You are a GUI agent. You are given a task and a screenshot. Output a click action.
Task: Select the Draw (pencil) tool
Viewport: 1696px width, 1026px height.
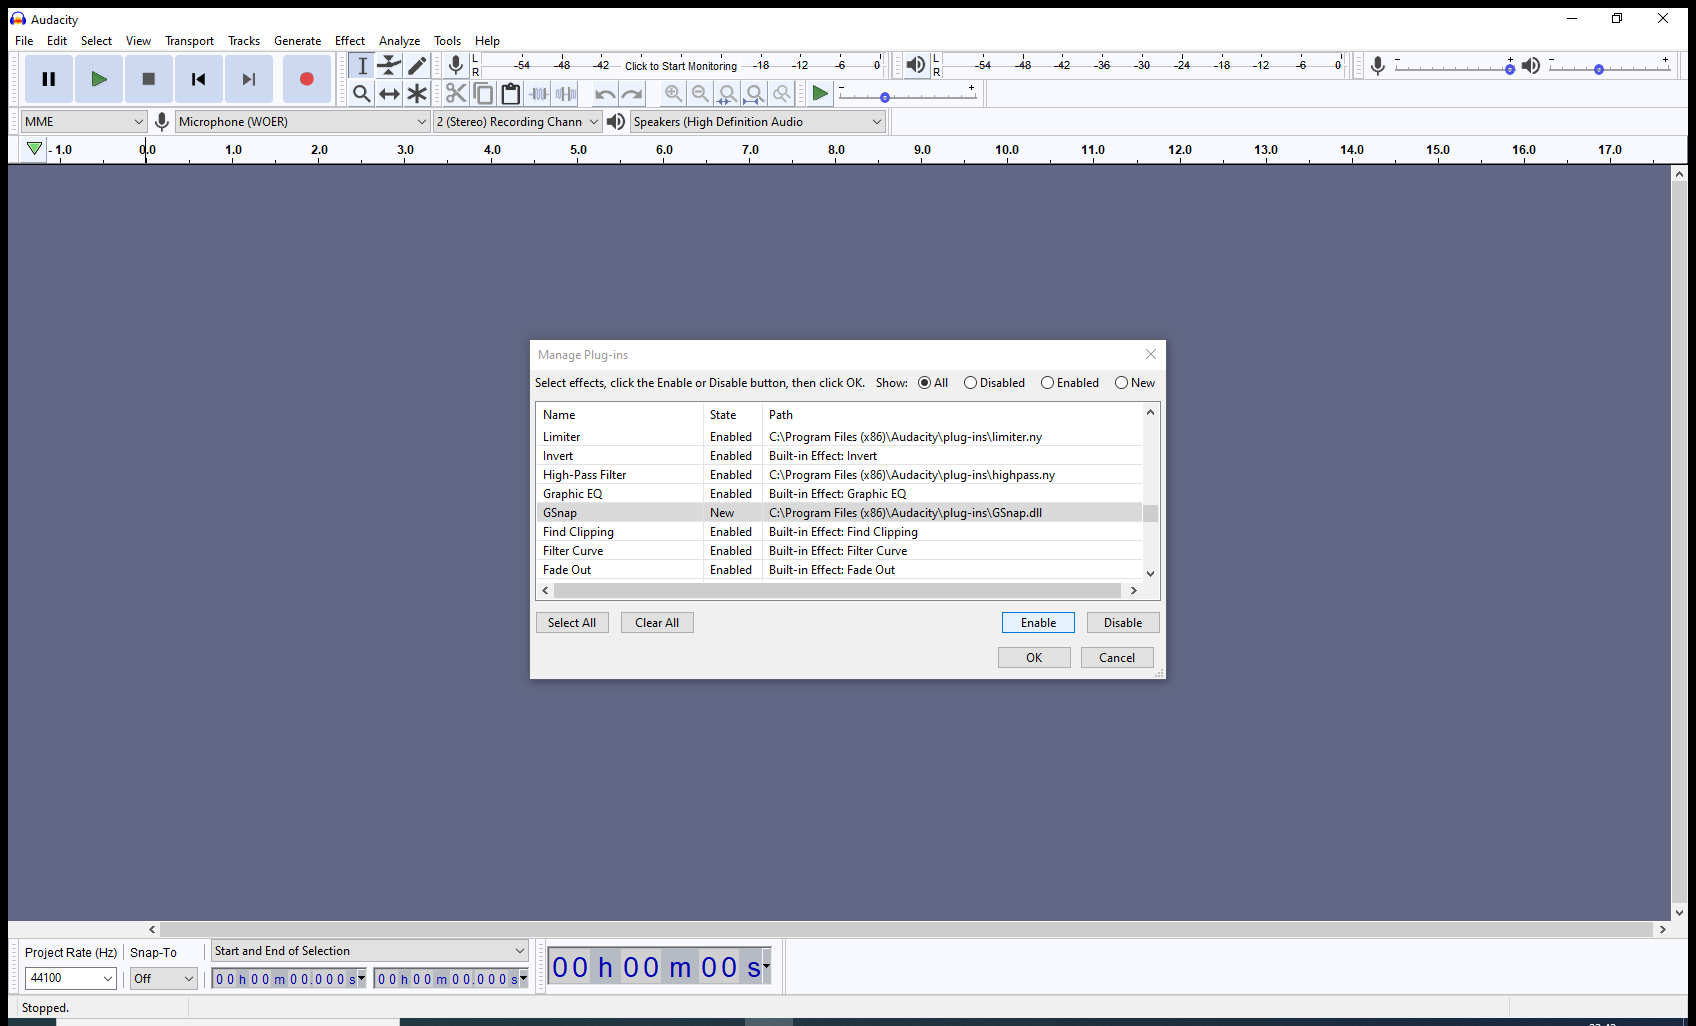click(417, 66)
